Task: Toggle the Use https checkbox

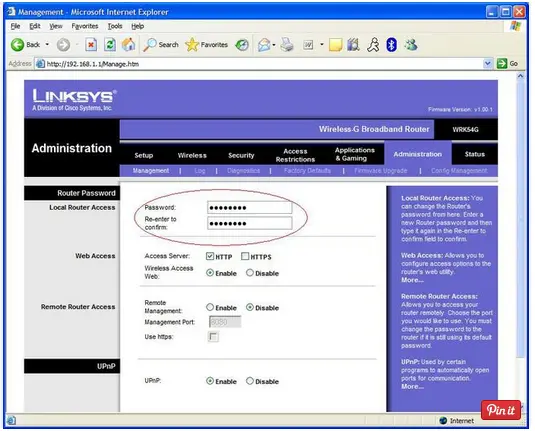Action: (213, 337)
